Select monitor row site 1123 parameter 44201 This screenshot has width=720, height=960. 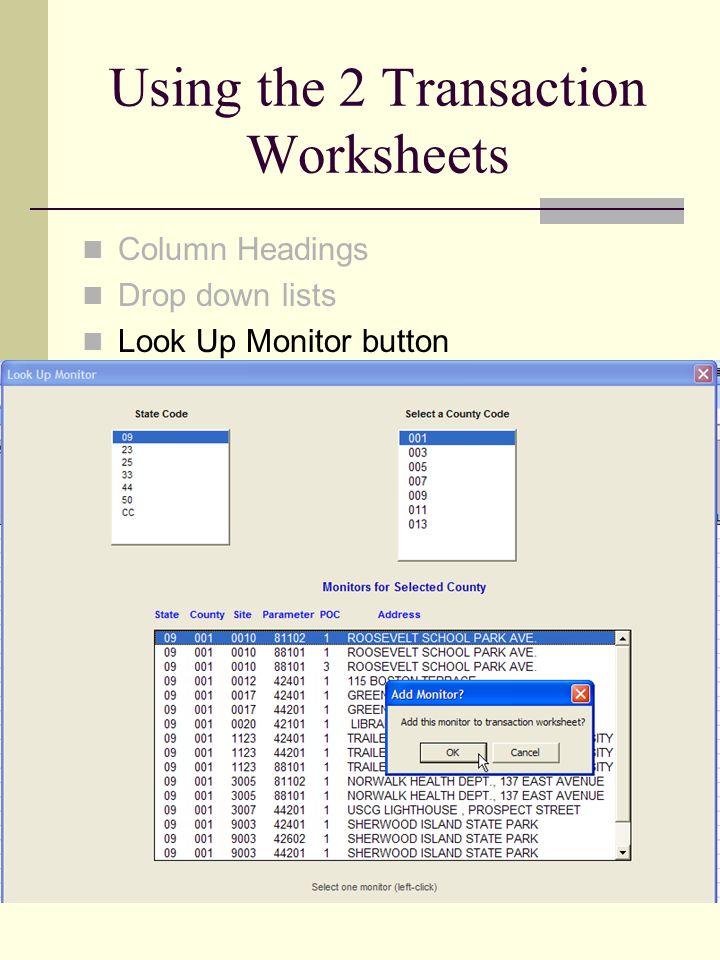[269, 752]
